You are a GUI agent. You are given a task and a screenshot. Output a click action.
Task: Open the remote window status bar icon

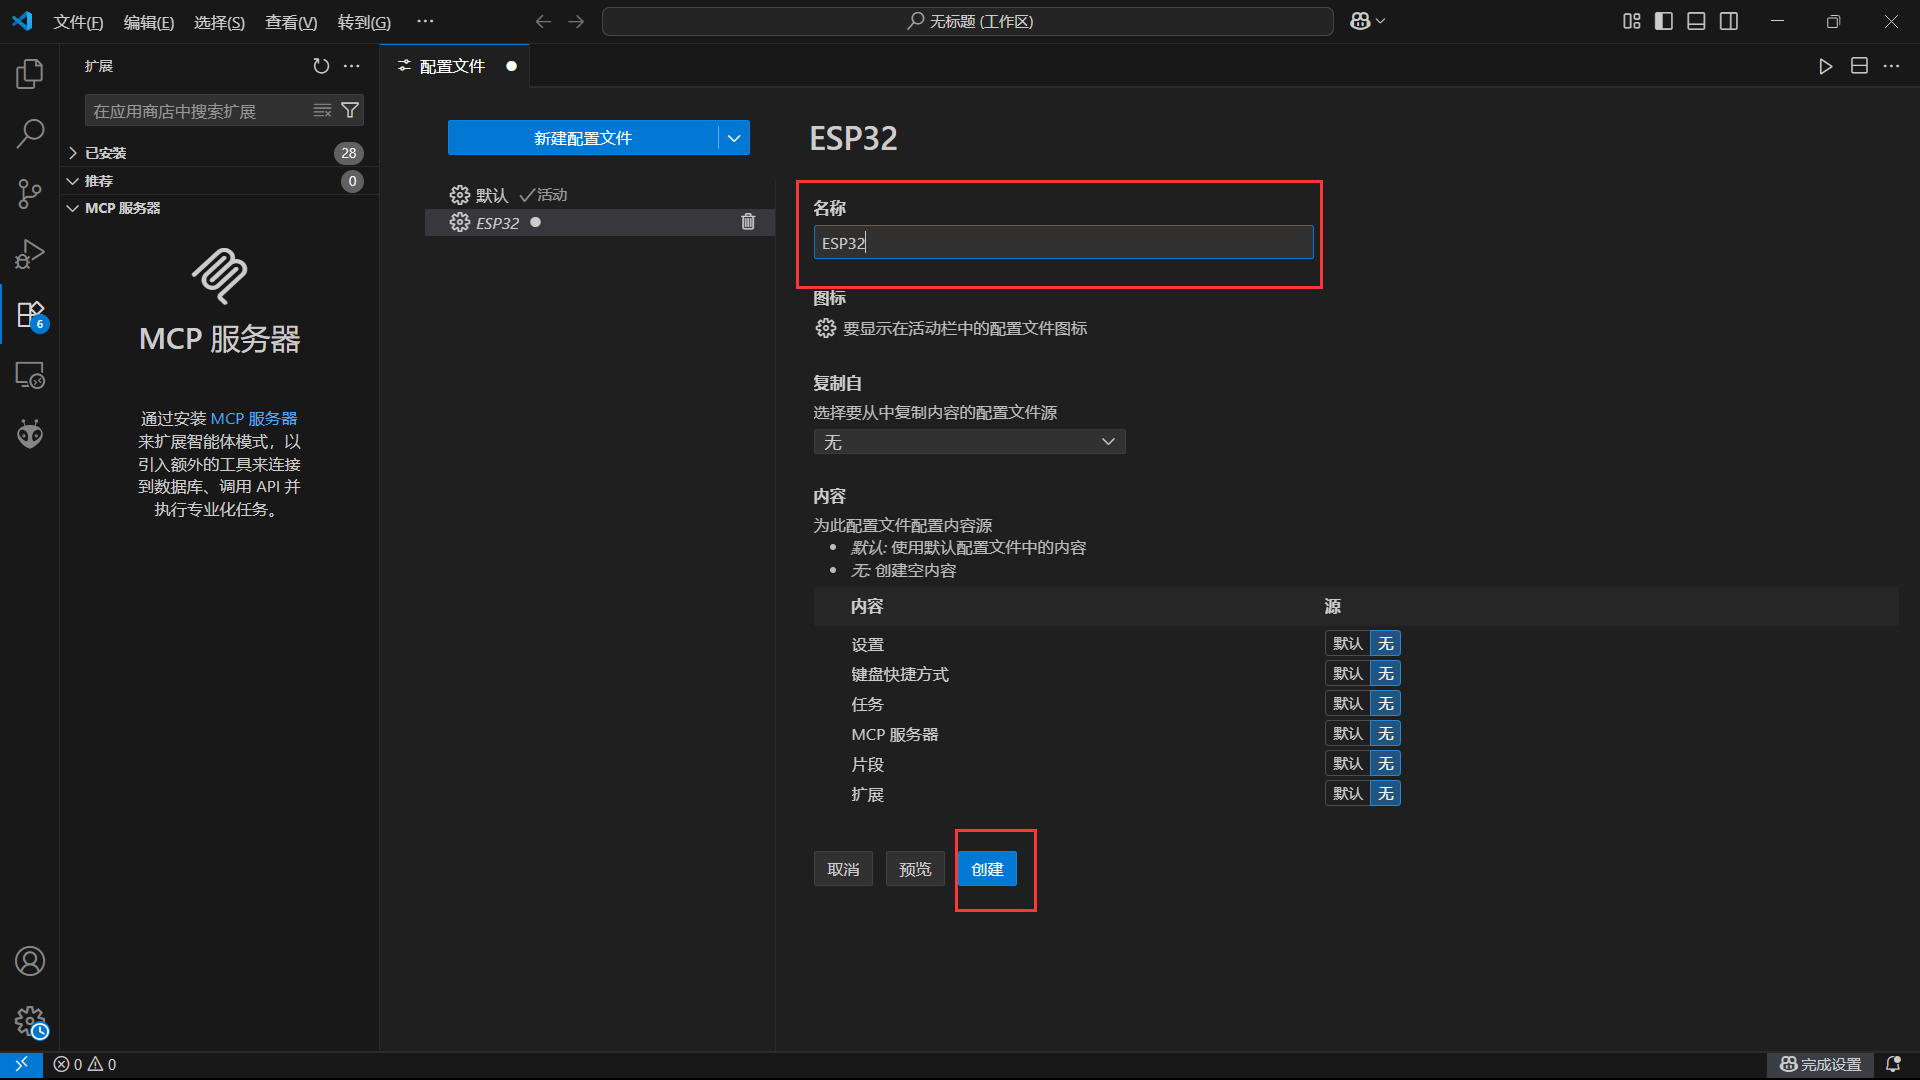(x=21, y=1064)
